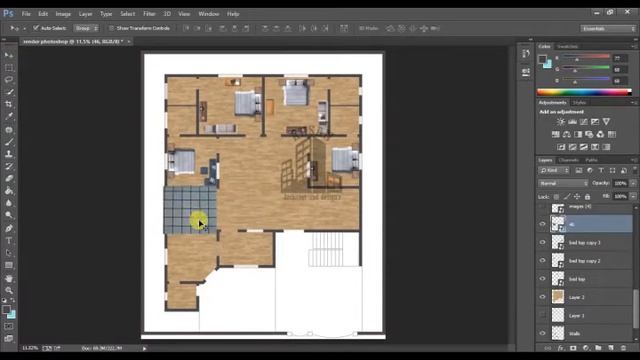Image resolution: width=640 pixels, height=360 pixels.
Task: Hide the 'bed top' layer
Action: [542, 279]
